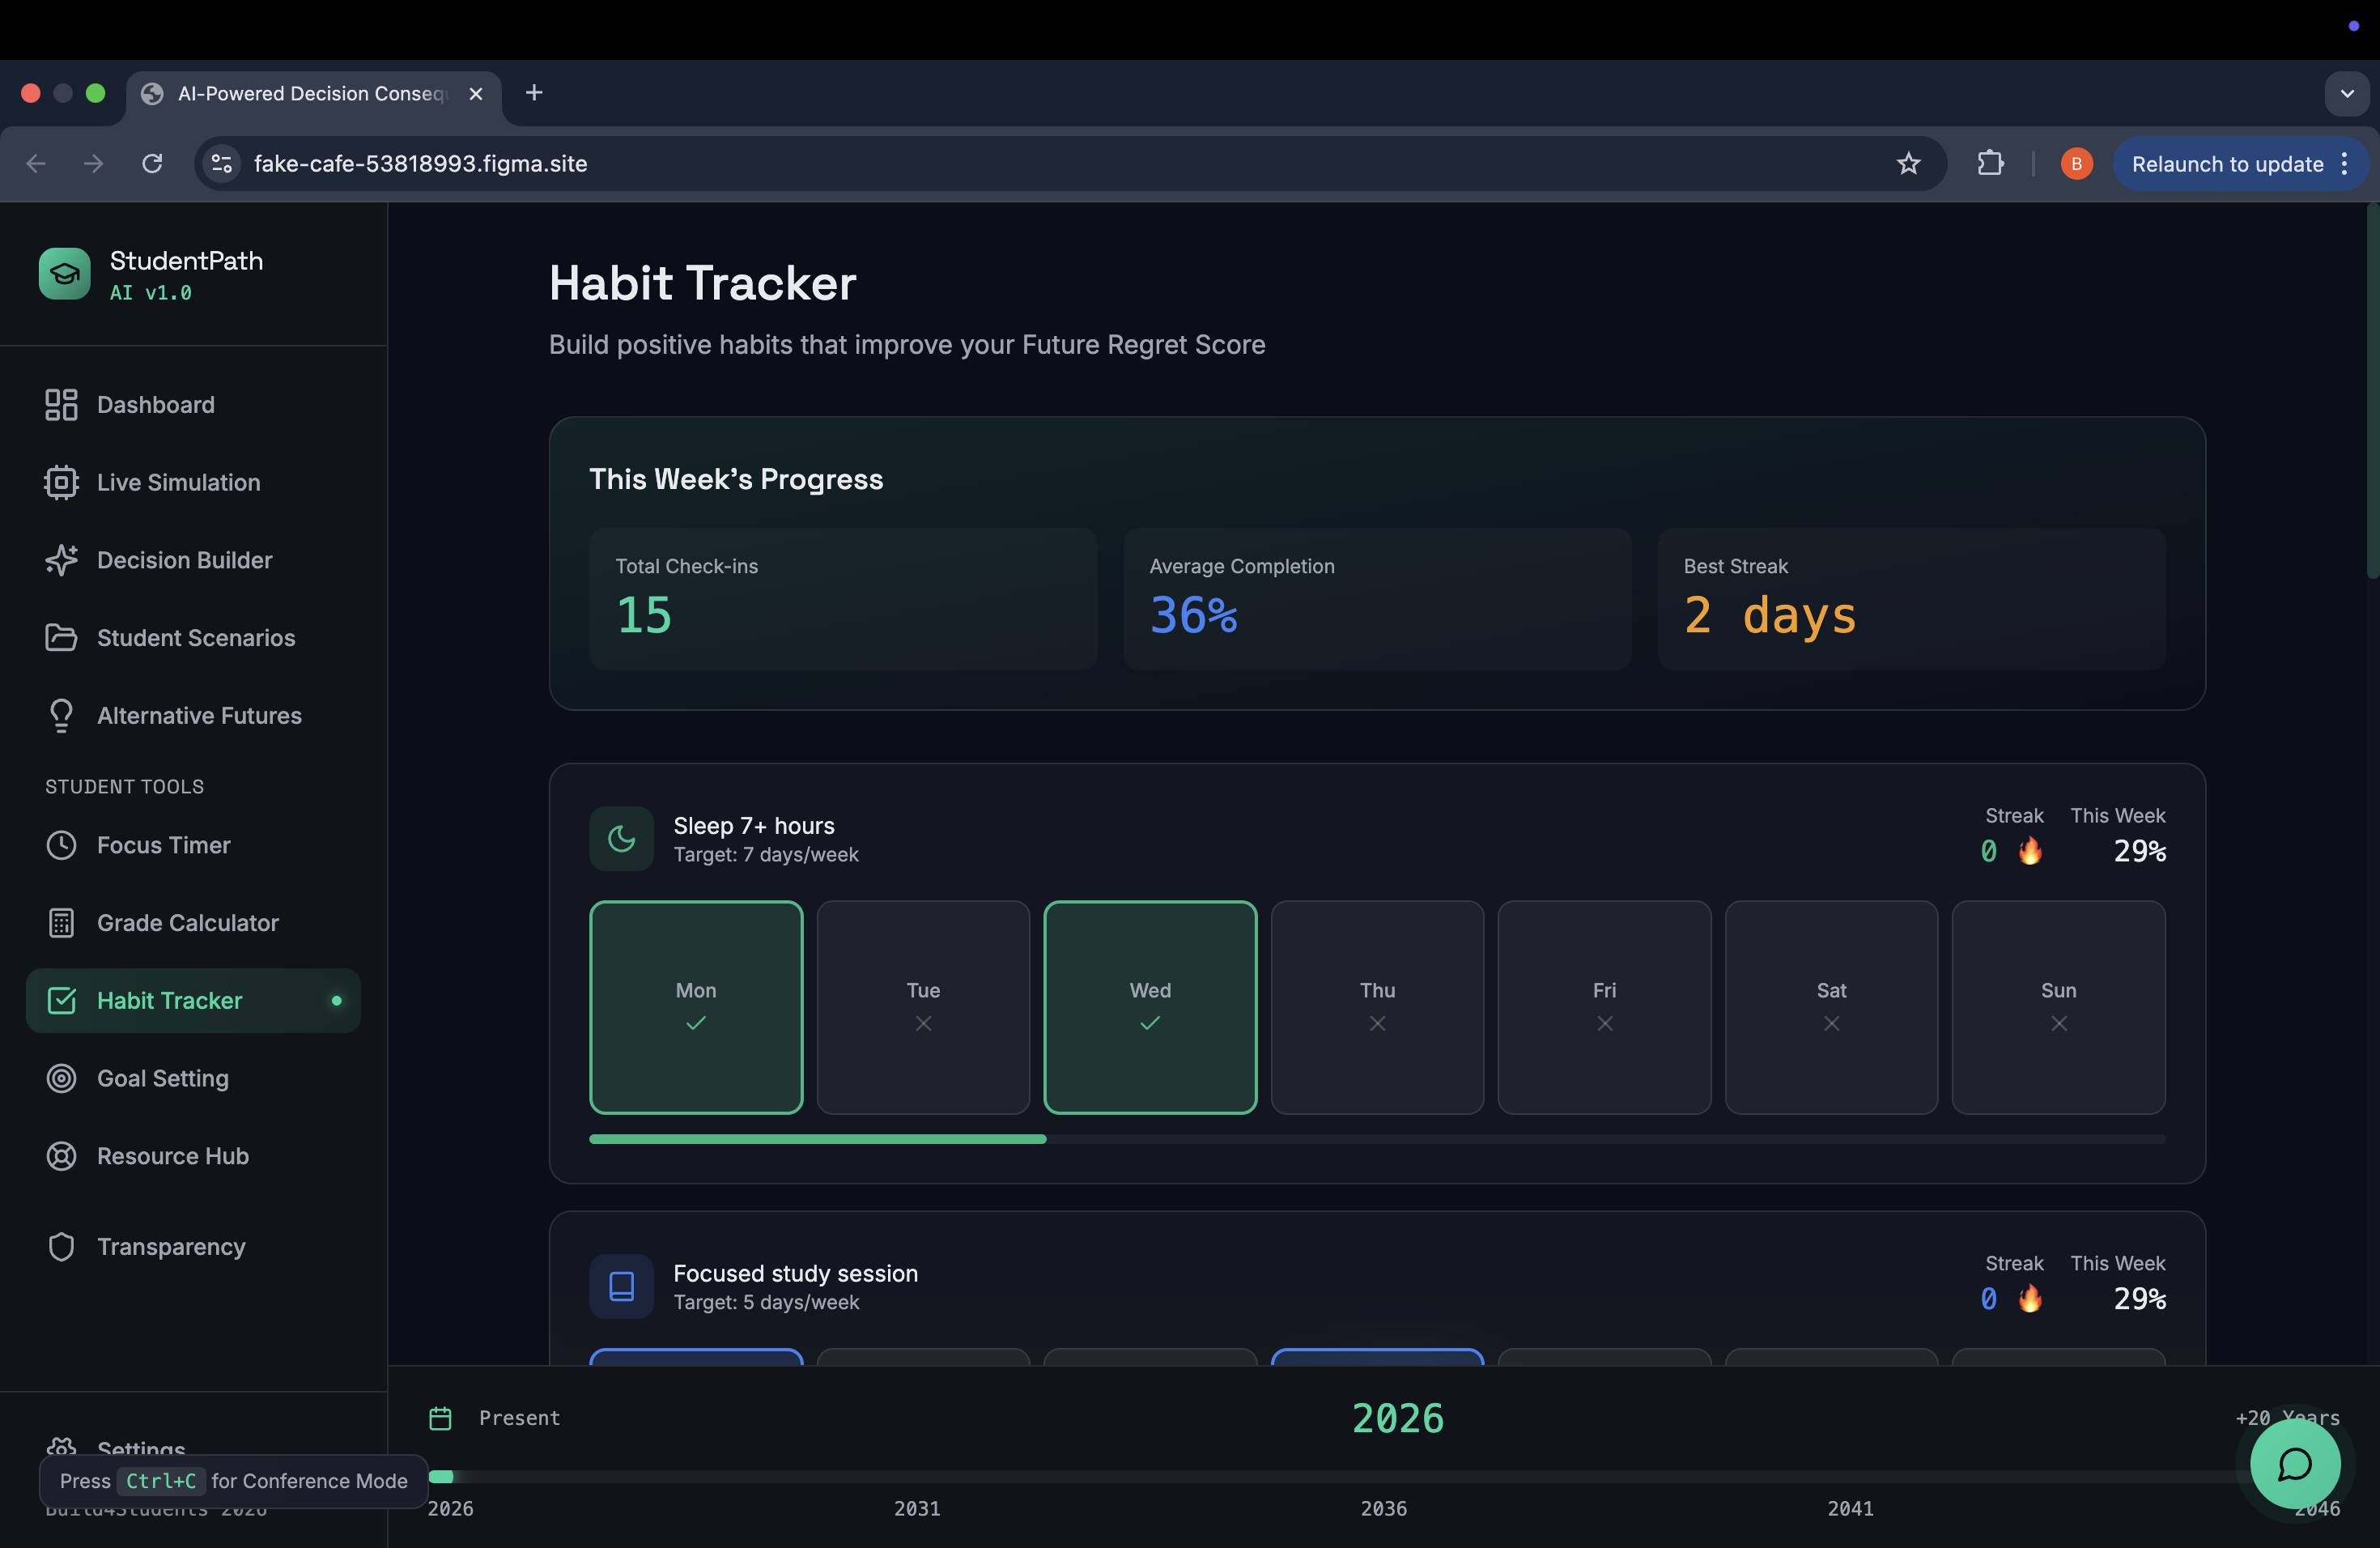The height and width of the screenshot is (1548, 2380).
Task: Toggle Sun check-in for Sleep habit
Action: [x=2057, y=1007]
